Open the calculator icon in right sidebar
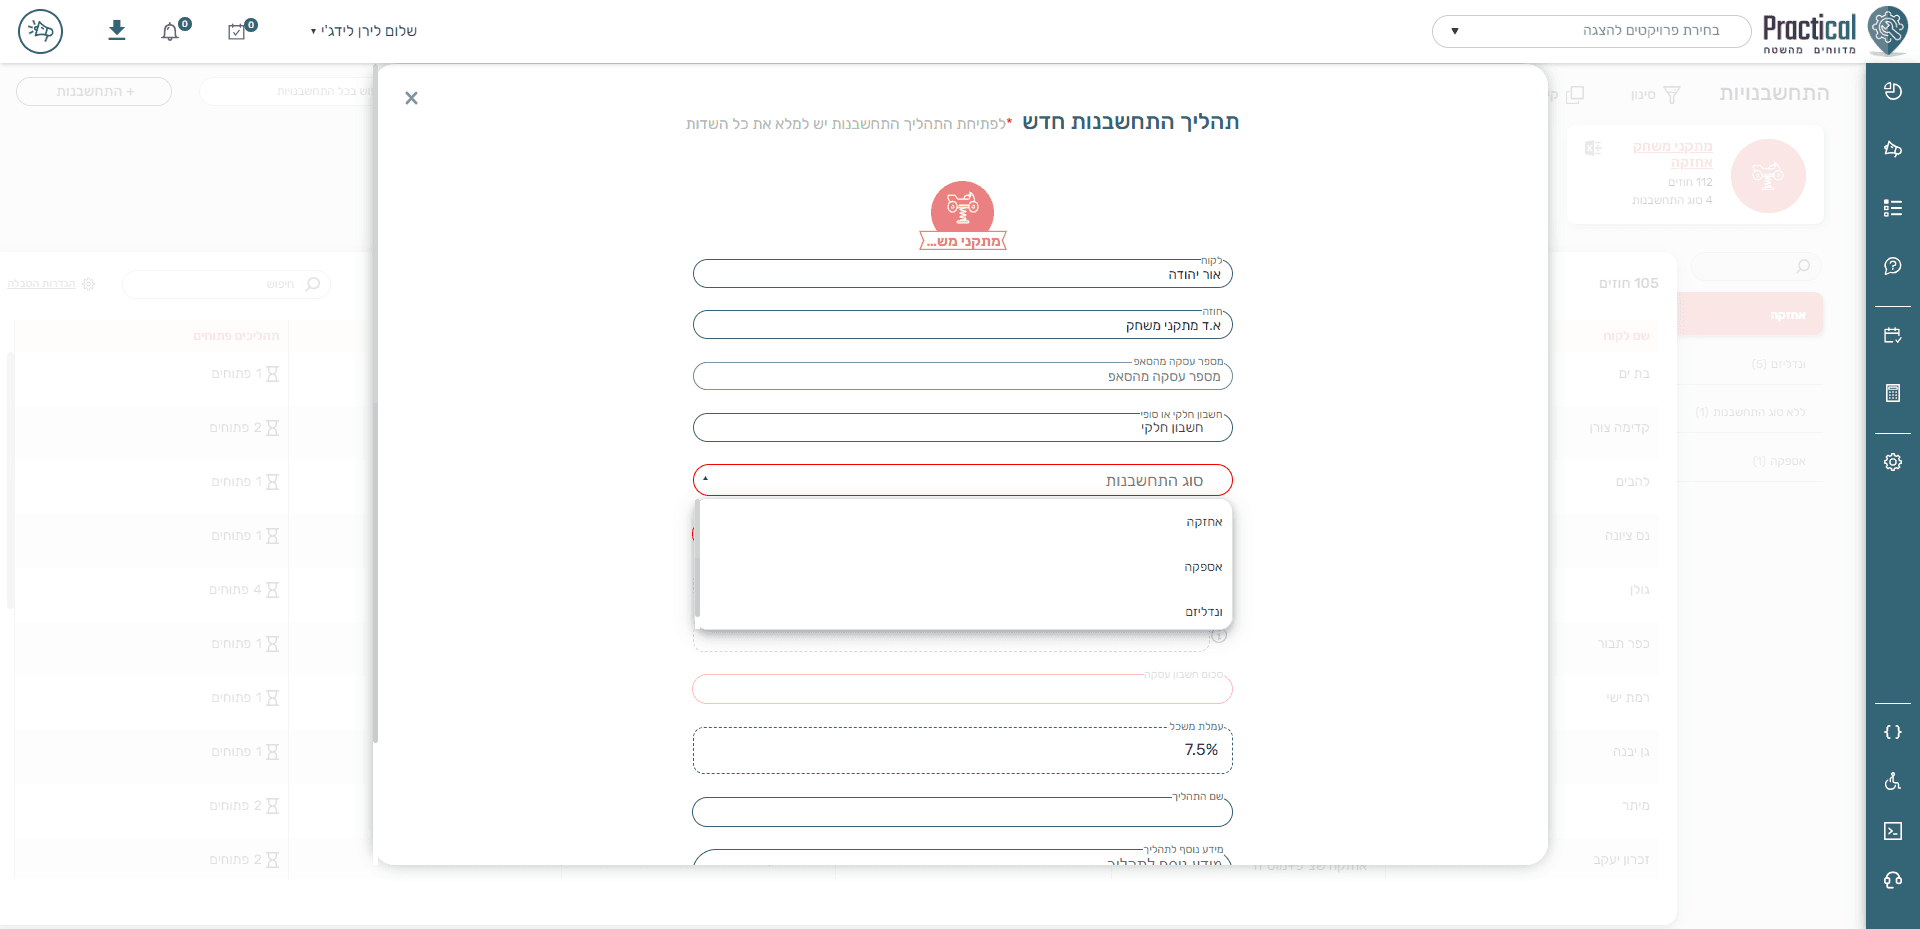This screenshot has width=1920, height=929. tap(1892, 393)
